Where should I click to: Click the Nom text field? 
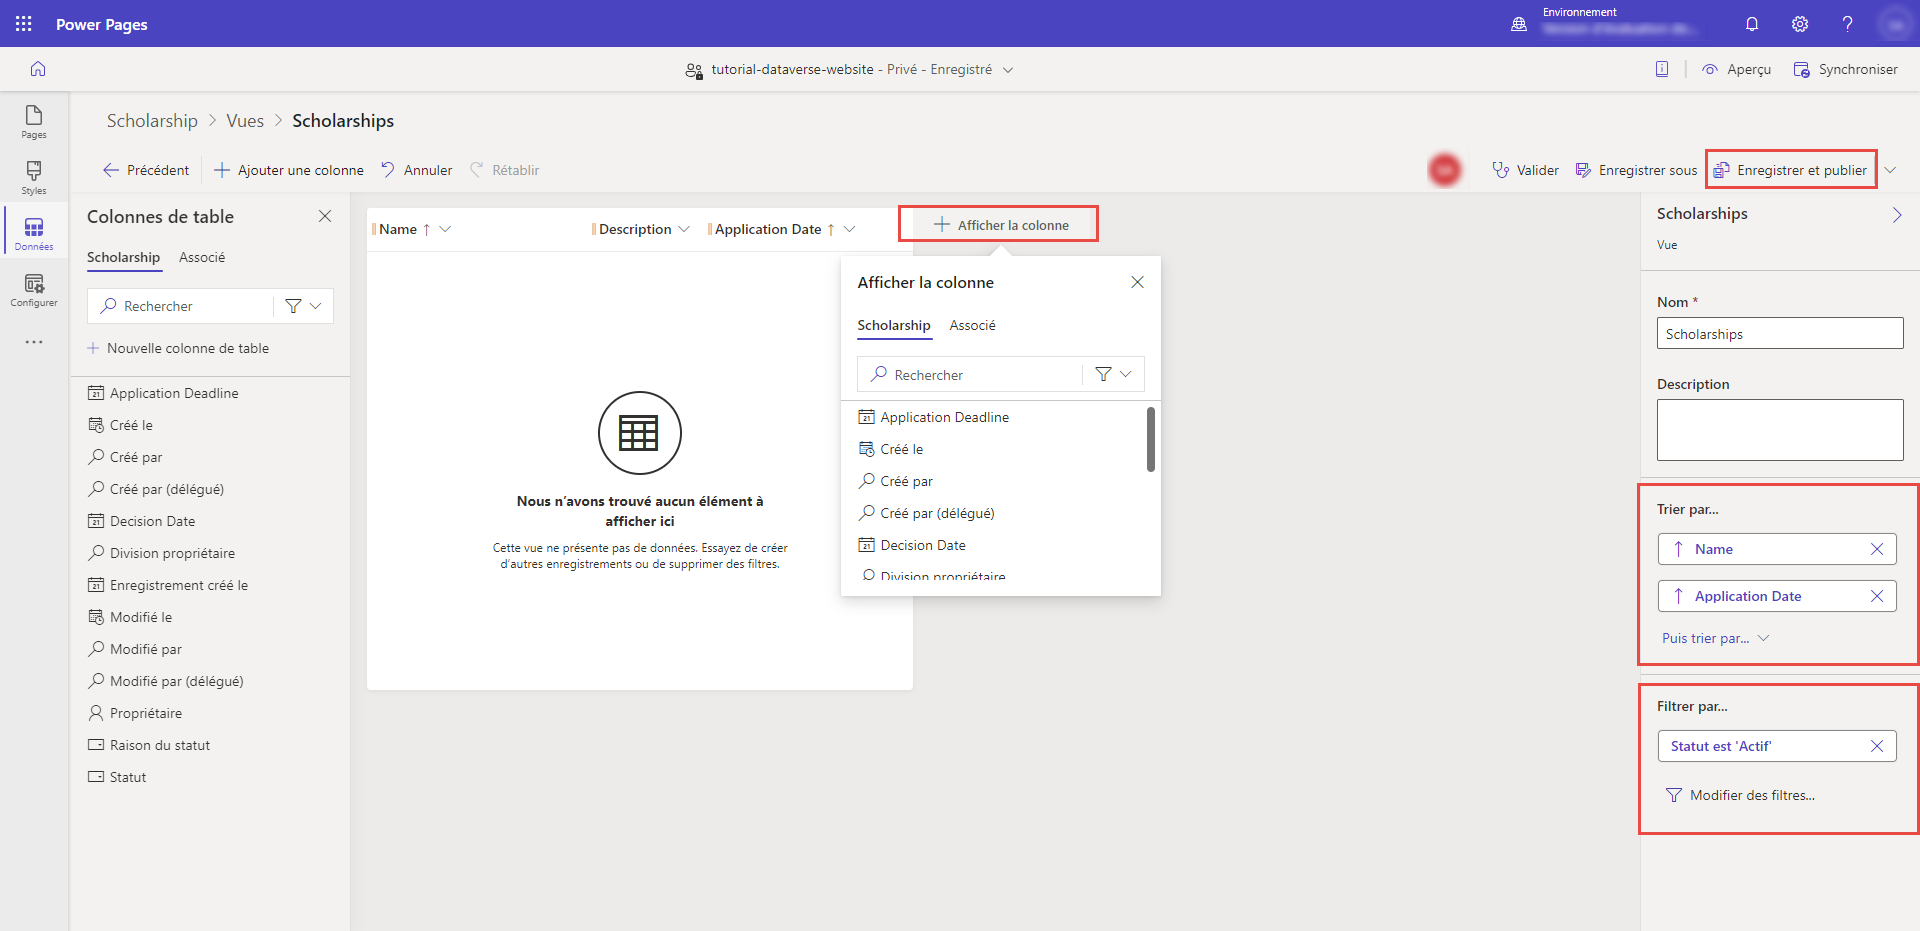click(x=1780, y=334)
